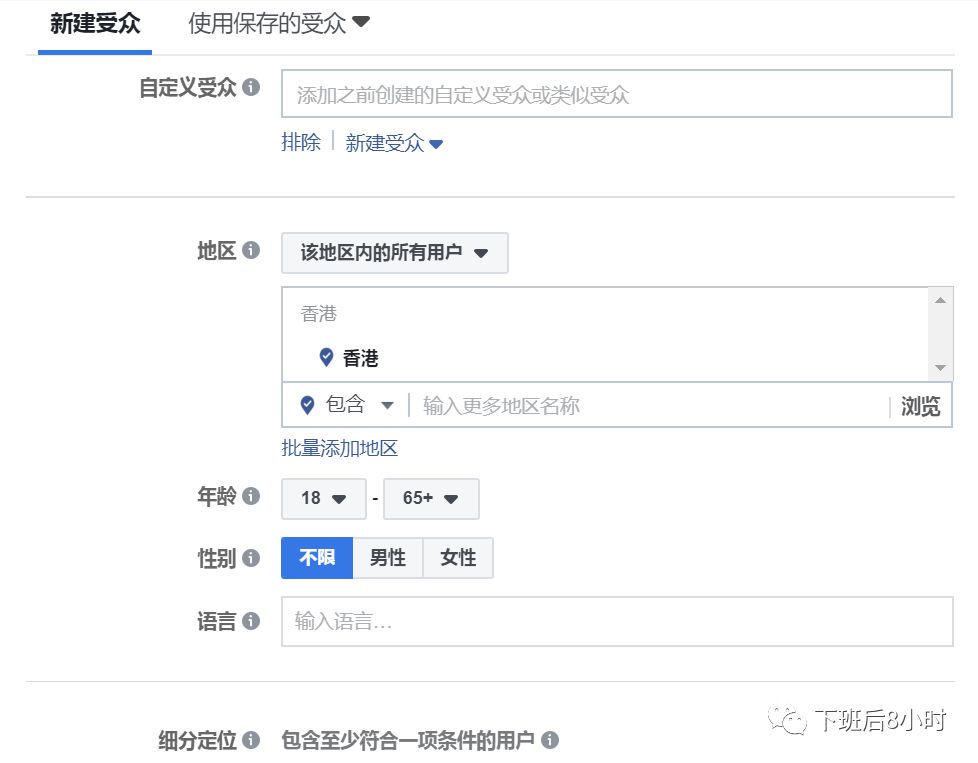Screen dimensions: 978x763
Task: Open the maximum age dropdown showing 65+
Action: 431,498
